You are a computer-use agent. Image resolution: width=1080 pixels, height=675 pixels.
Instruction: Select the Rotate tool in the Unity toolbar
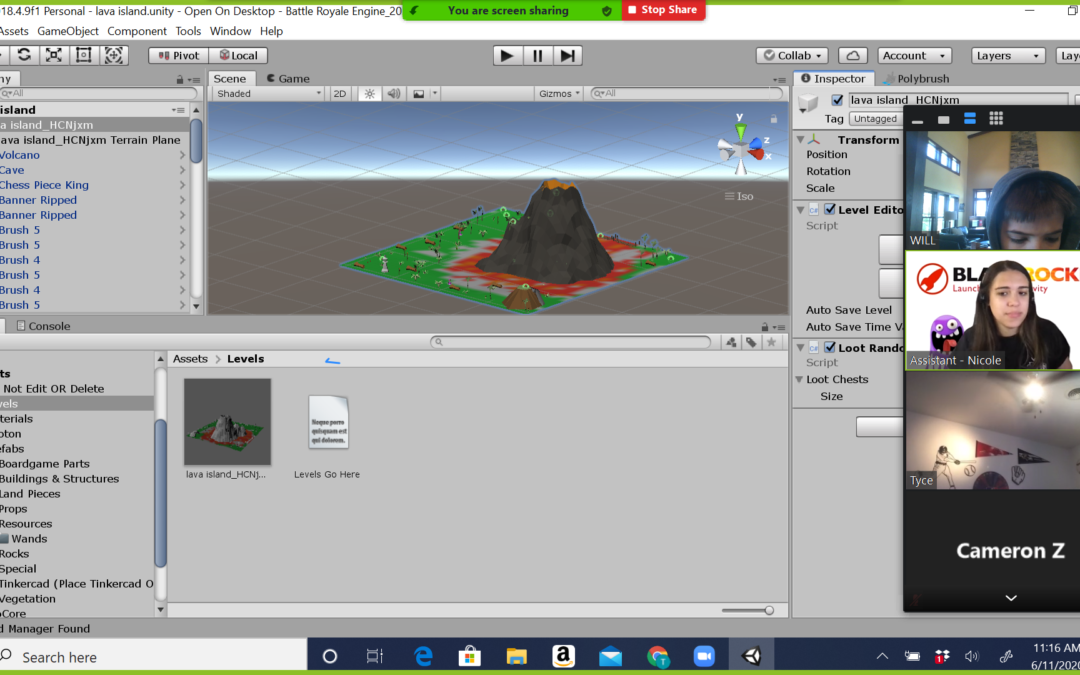pyautogui.click(x=24, y=55)
